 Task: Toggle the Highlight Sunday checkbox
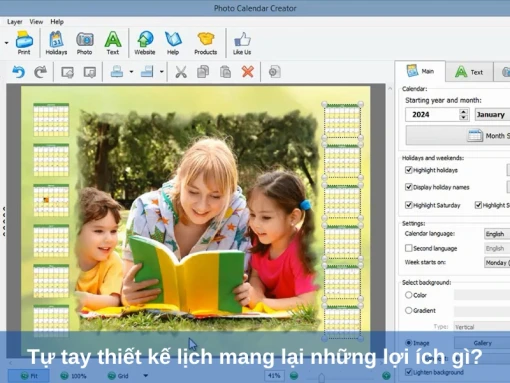pos(478,205)
